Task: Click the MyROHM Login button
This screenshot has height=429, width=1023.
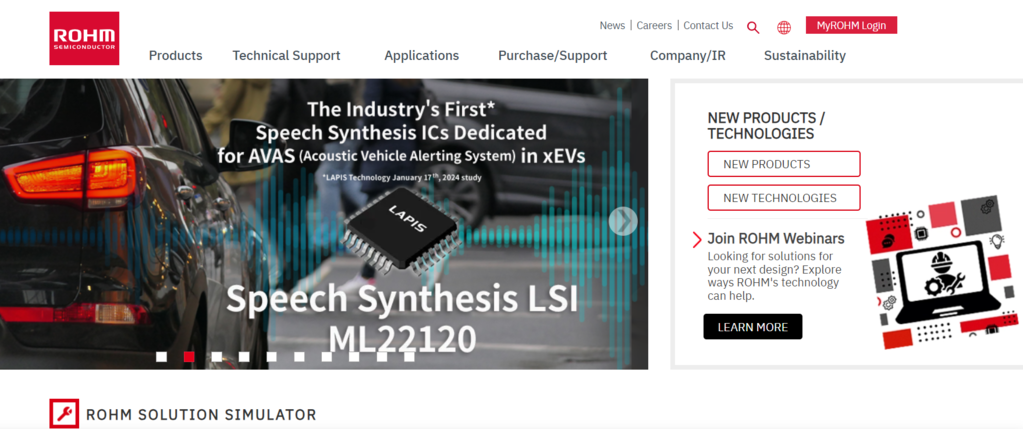Action: [x=851, y=25]
